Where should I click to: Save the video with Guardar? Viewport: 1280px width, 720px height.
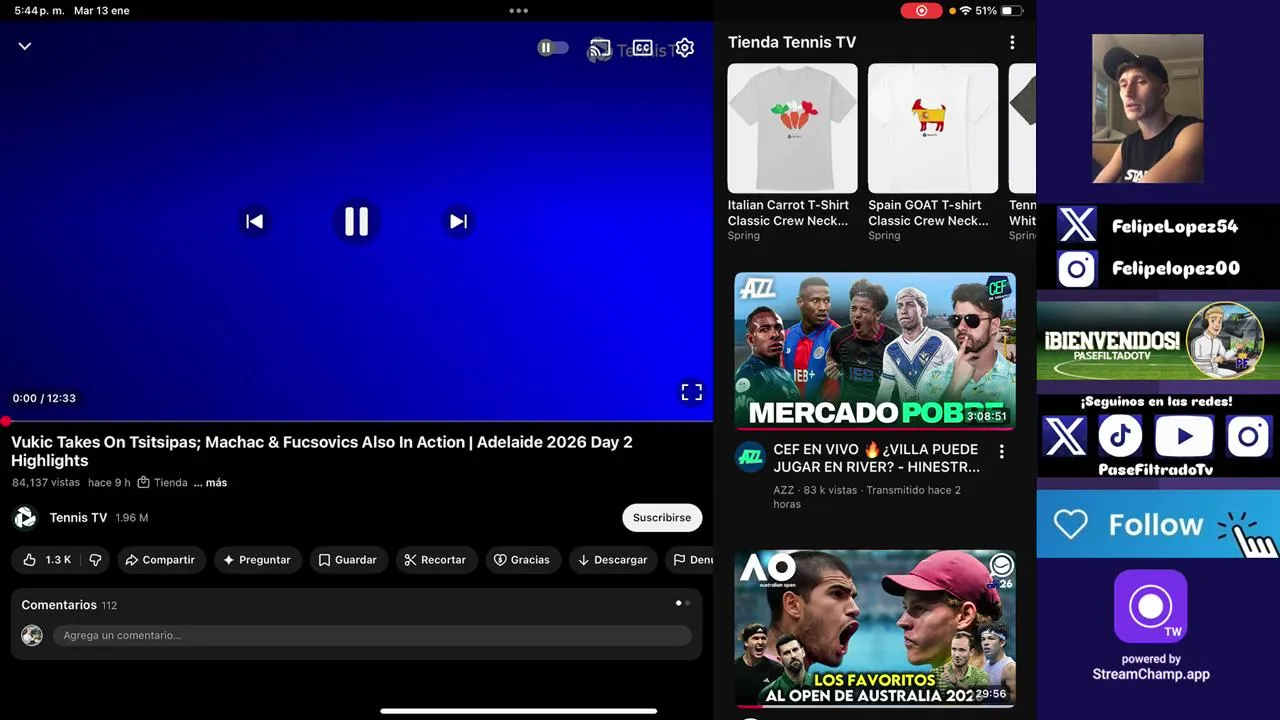[347, 560]
